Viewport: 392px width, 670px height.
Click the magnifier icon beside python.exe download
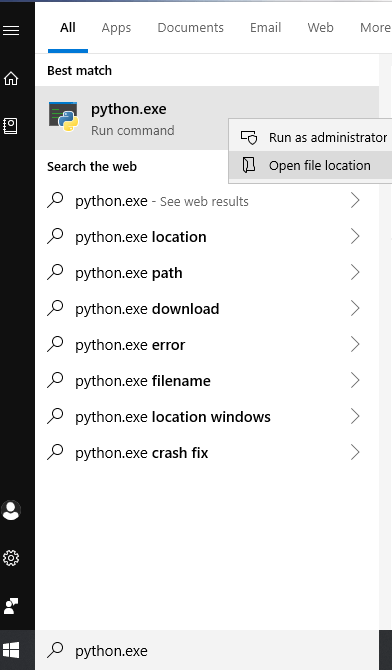pyautogui.click(x=55, y=308)
